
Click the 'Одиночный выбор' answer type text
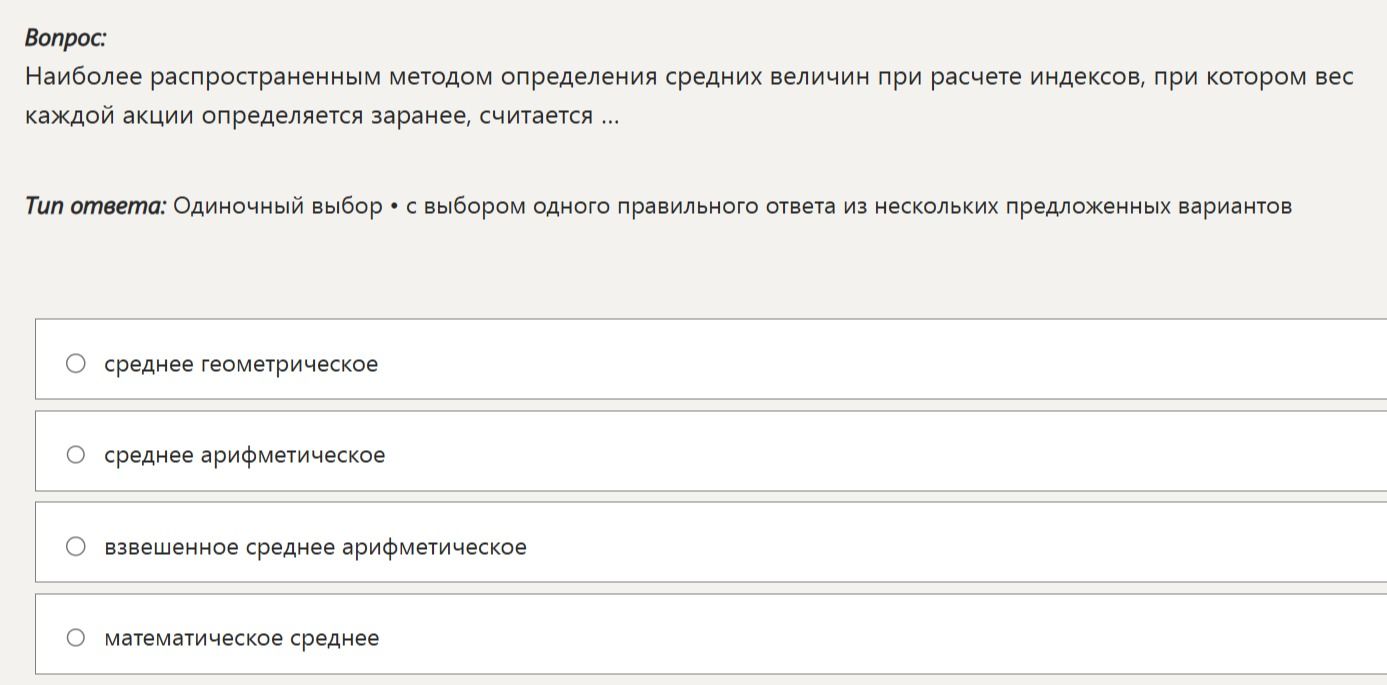278,207
